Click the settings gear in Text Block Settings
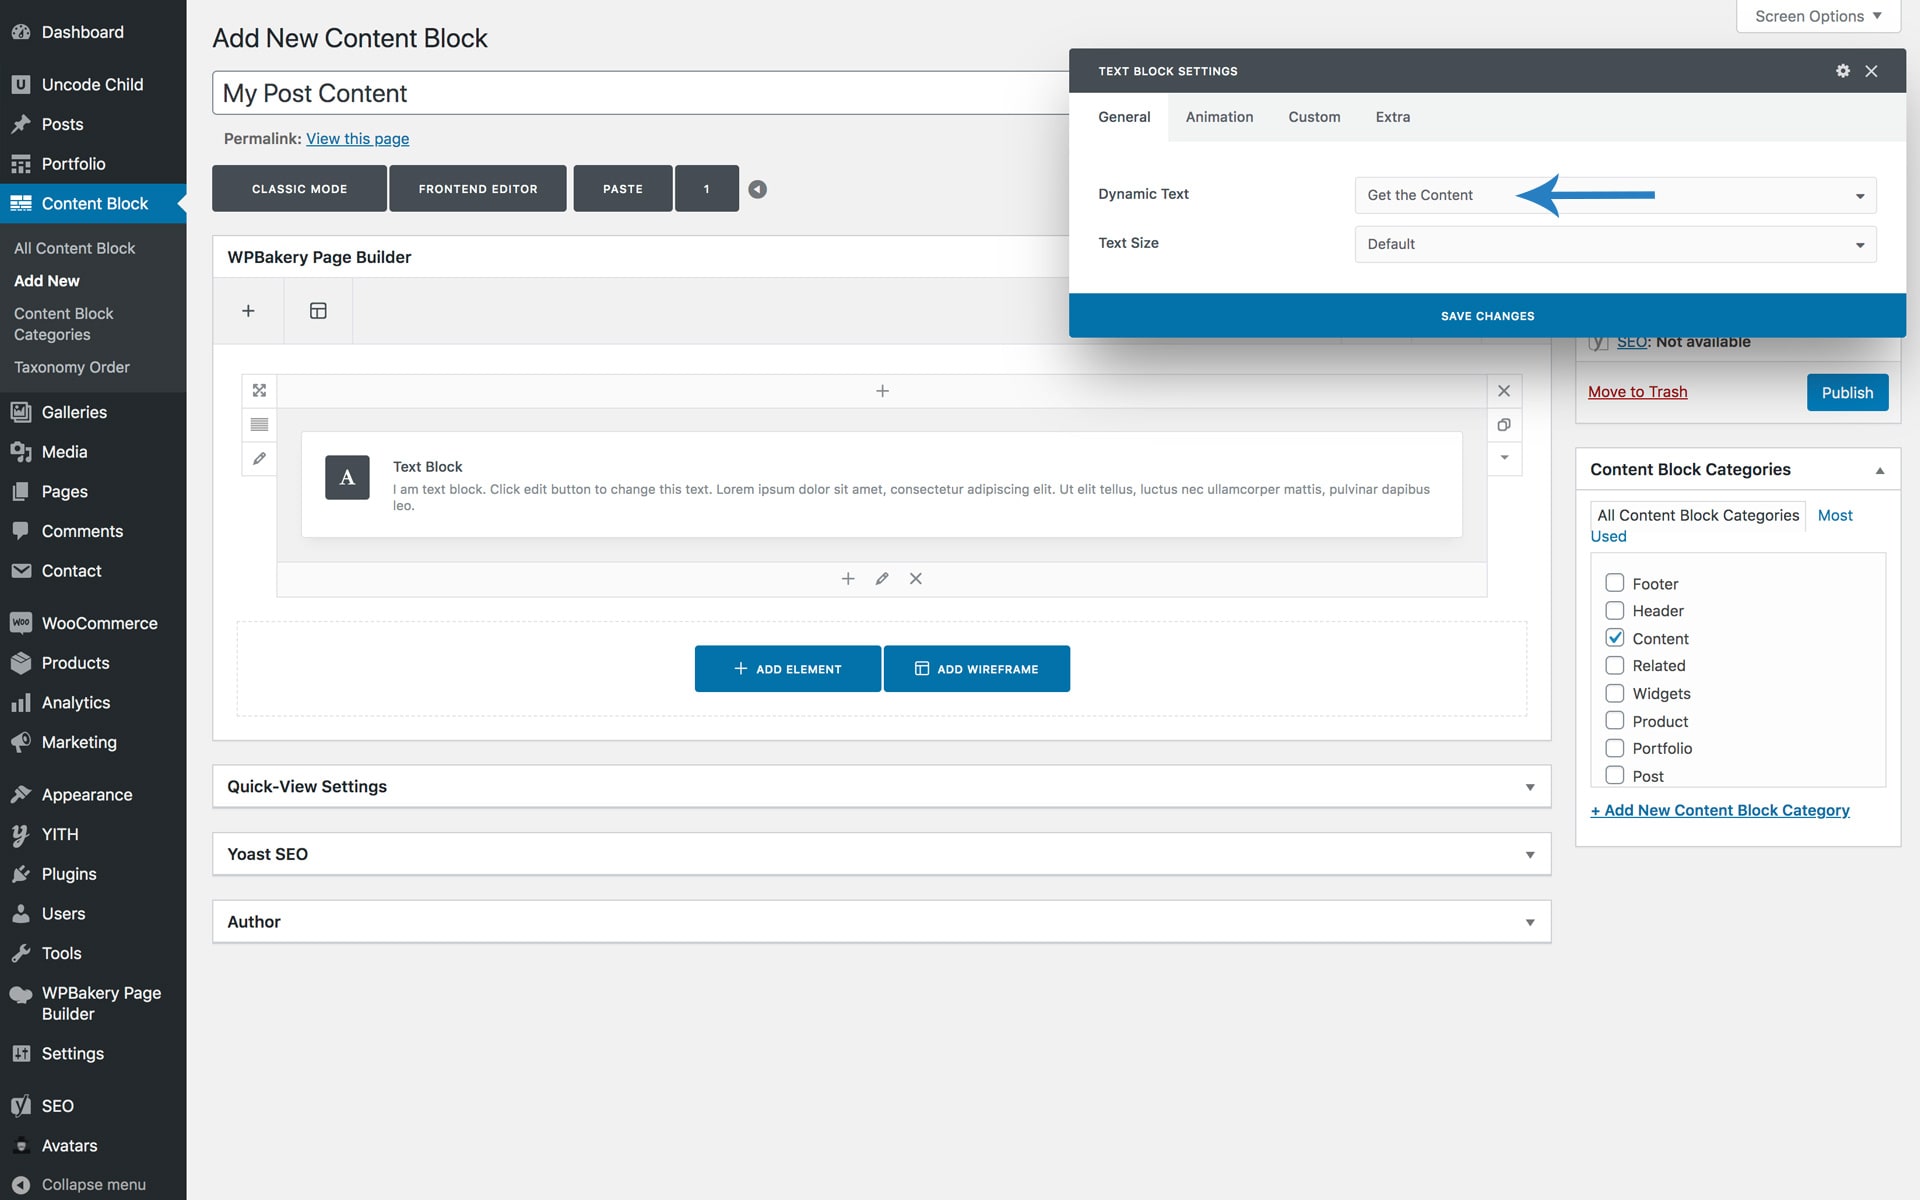1920x1200 pixels. click(1842, 71)
